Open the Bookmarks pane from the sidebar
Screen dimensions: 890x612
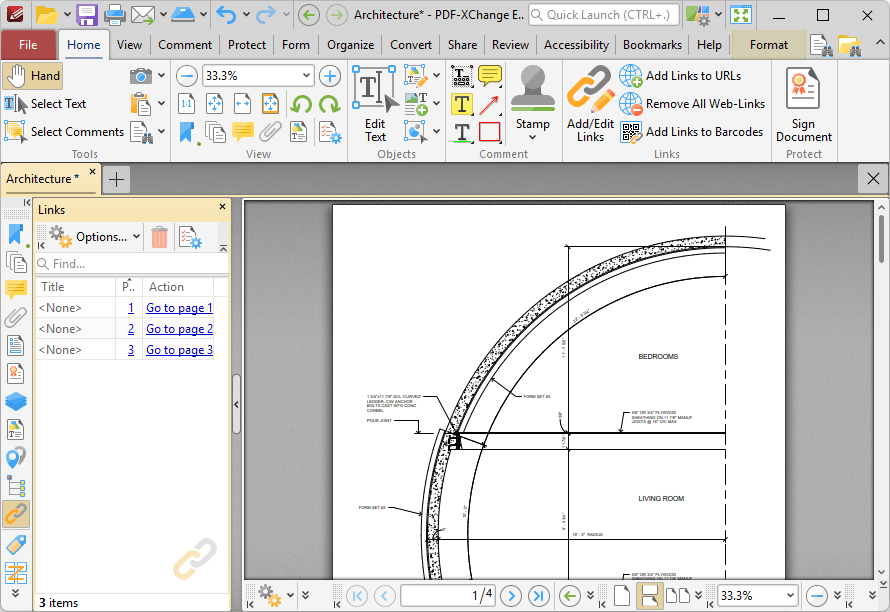coord(16,236)
